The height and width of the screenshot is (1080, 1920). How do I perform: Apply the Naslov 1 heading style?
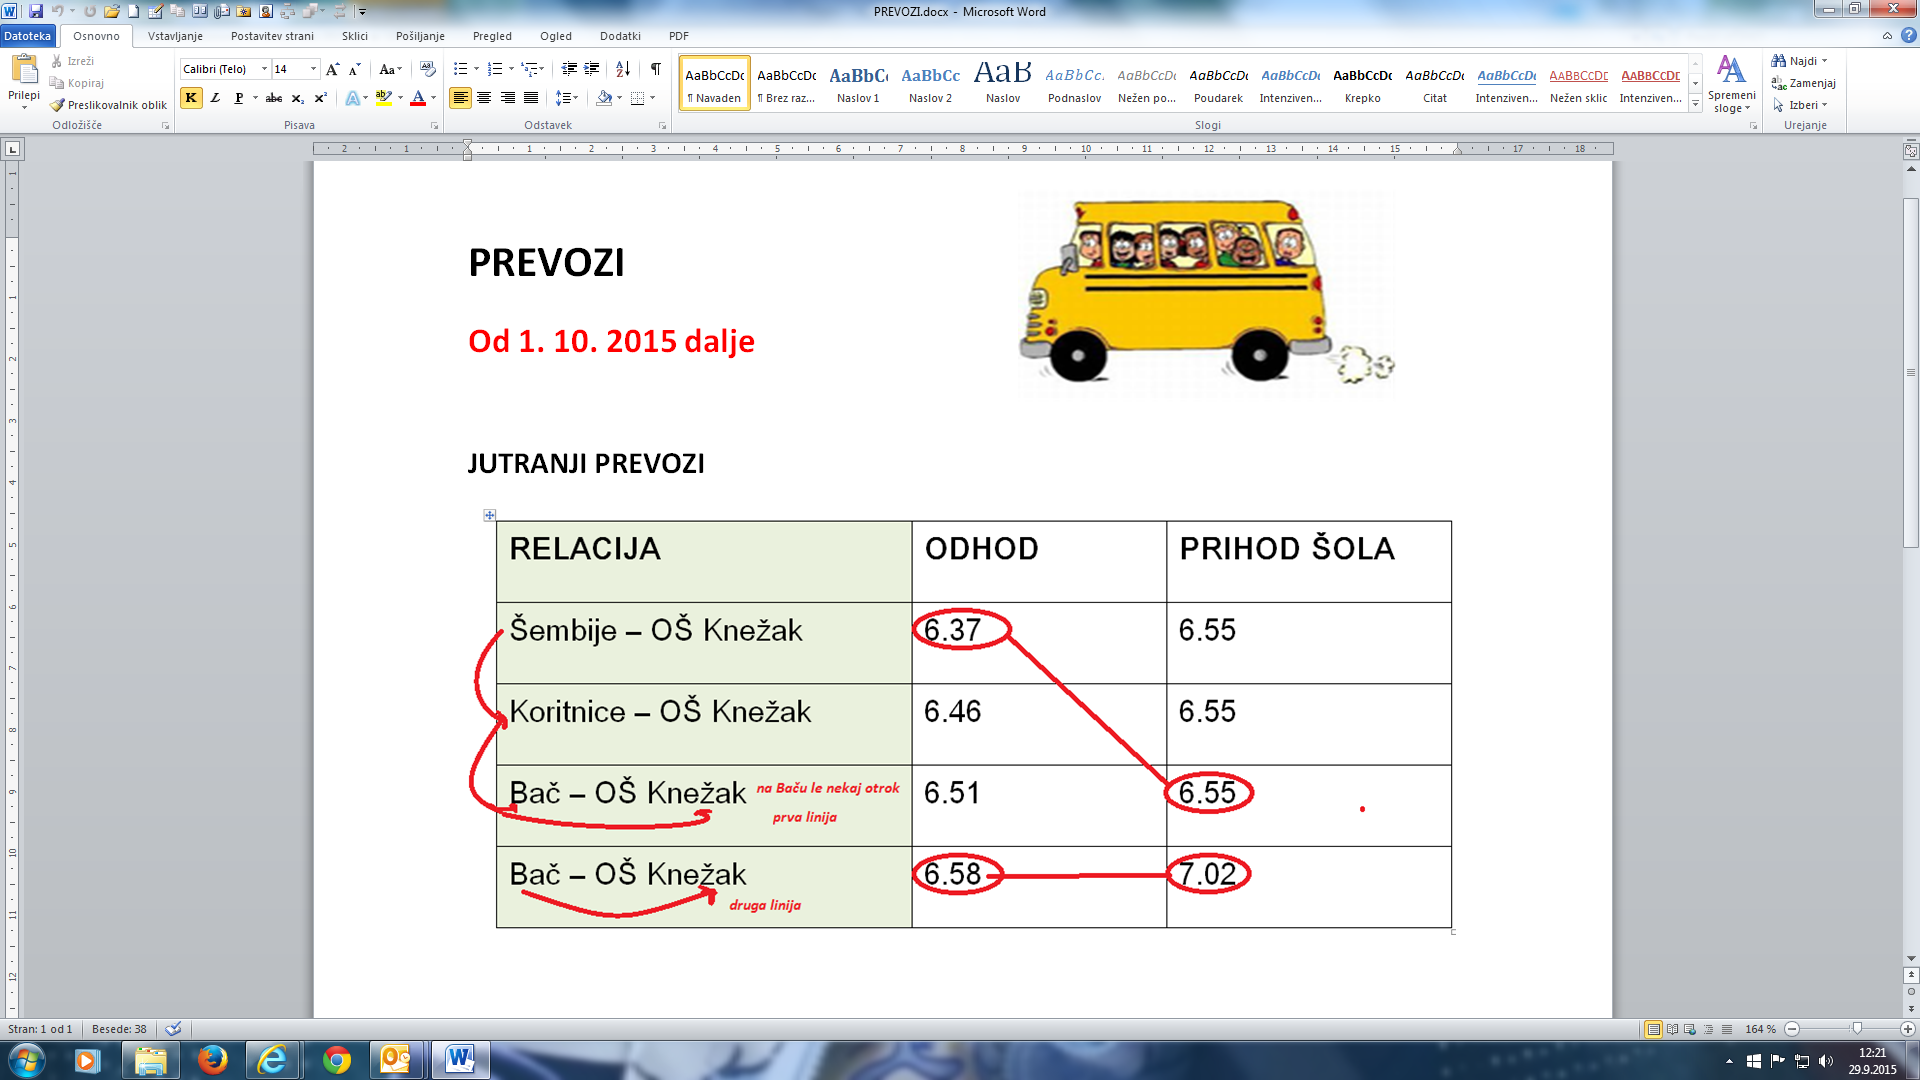click(858, 83)
